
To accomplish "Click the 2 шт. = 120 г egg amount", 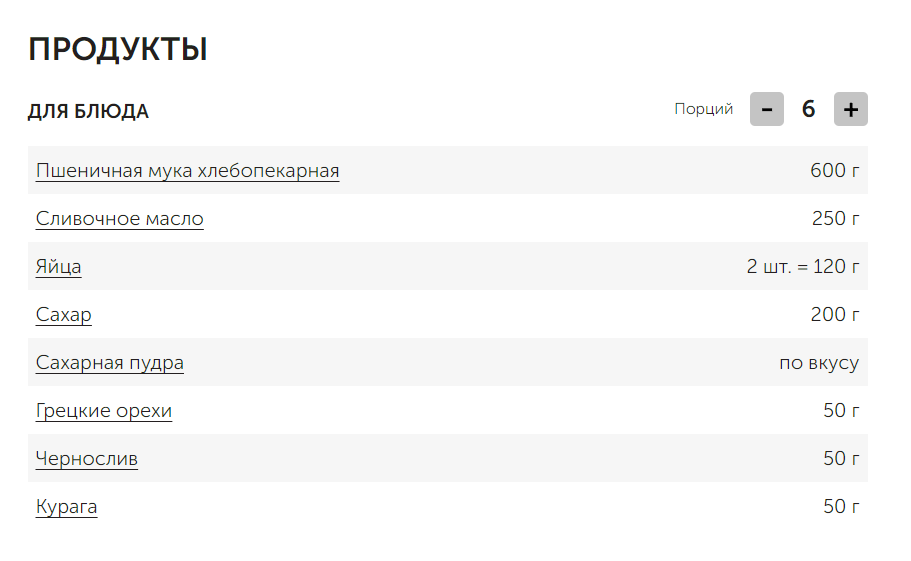I will (x=802, y=267).
